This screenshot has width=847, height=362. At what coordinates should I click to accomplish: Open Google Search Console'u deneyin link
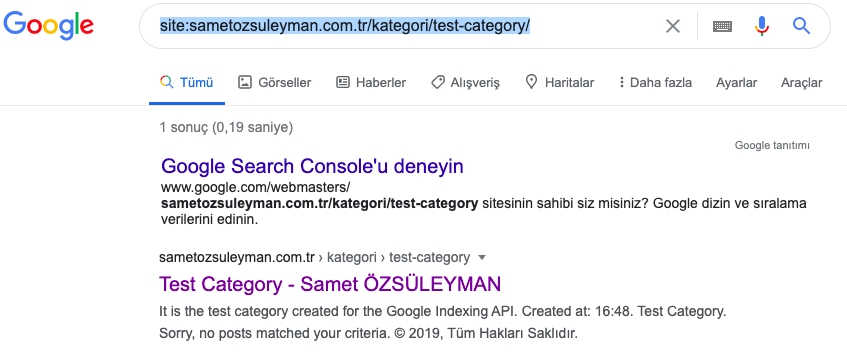[312, 166]
